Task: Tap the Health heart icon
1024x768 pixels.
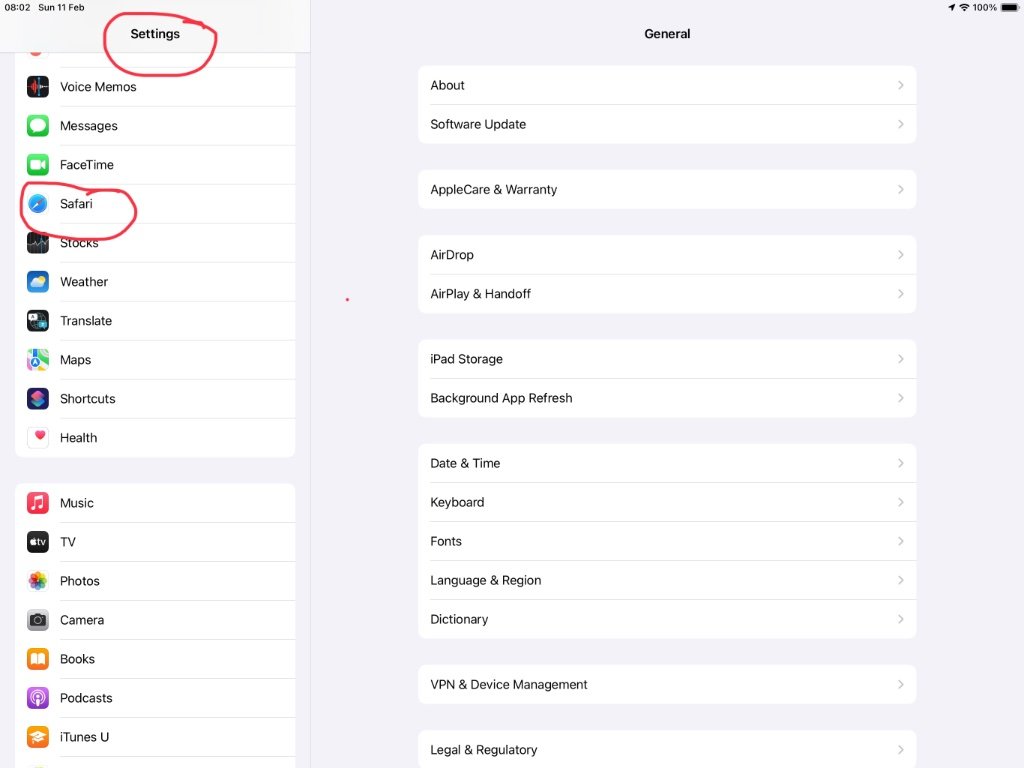Action: click(38, 438)
